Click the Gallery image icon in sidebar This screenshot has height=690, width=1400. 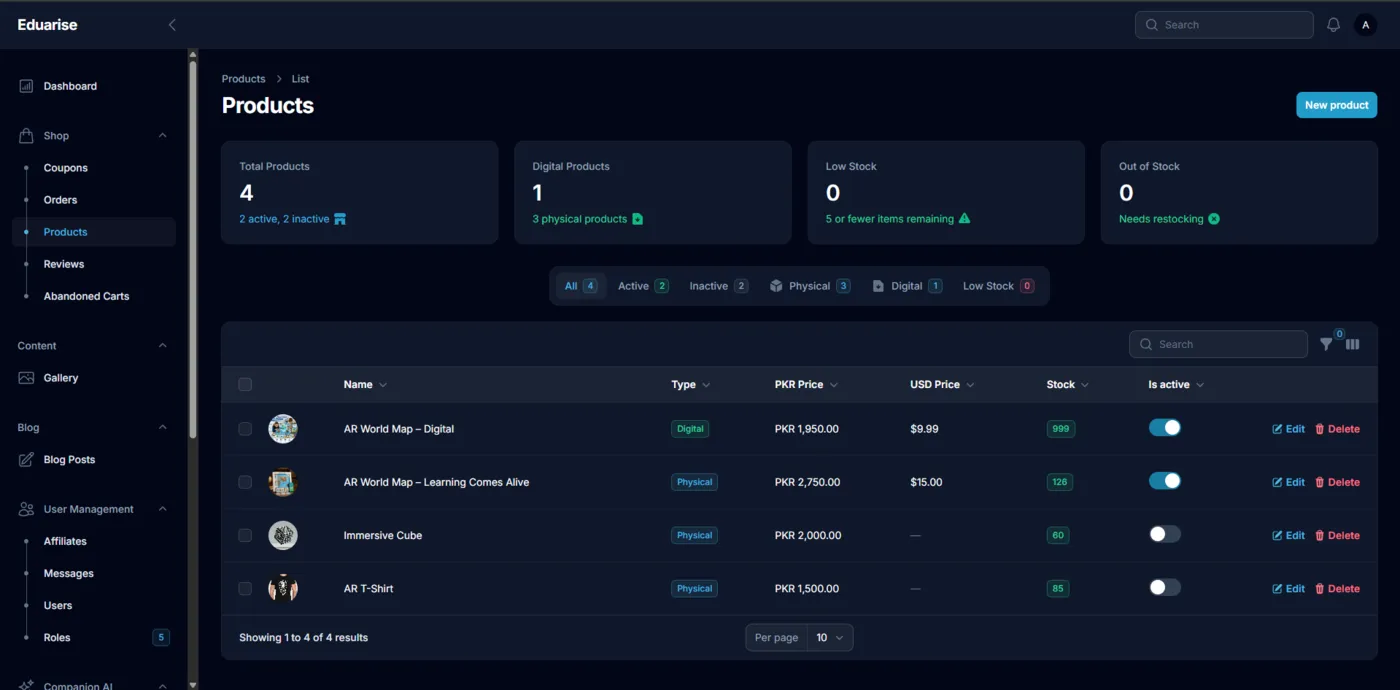pyautogui.click(x=26, y=378)
